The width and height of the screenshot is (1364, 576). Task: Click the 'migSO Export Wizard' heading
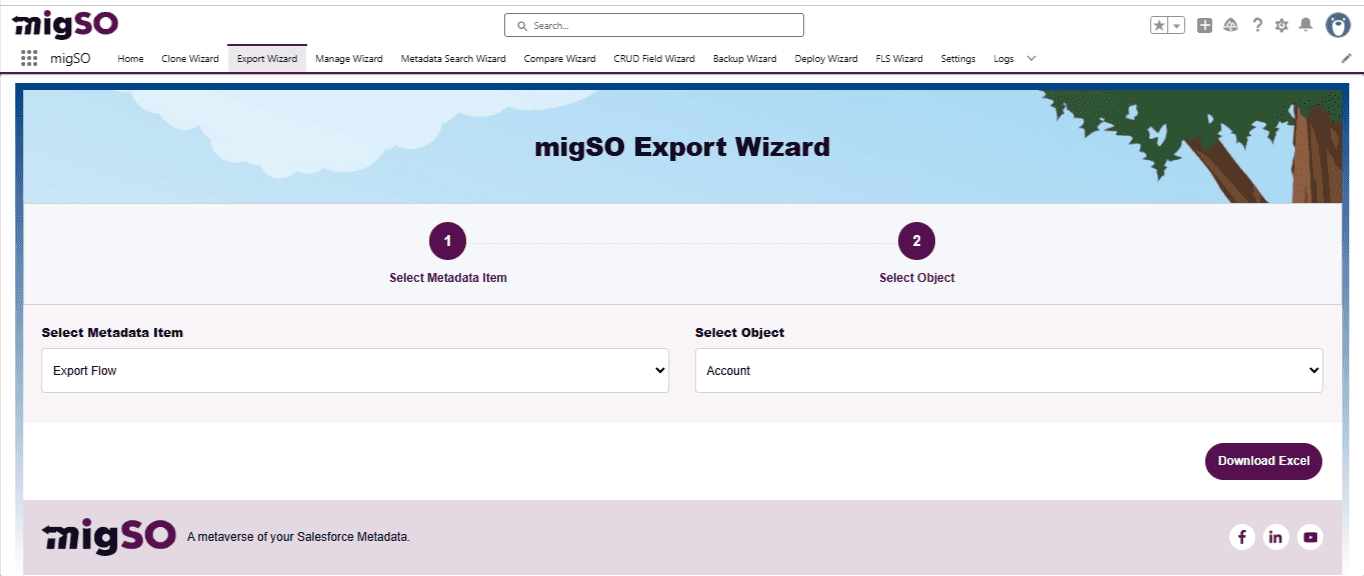682,147
